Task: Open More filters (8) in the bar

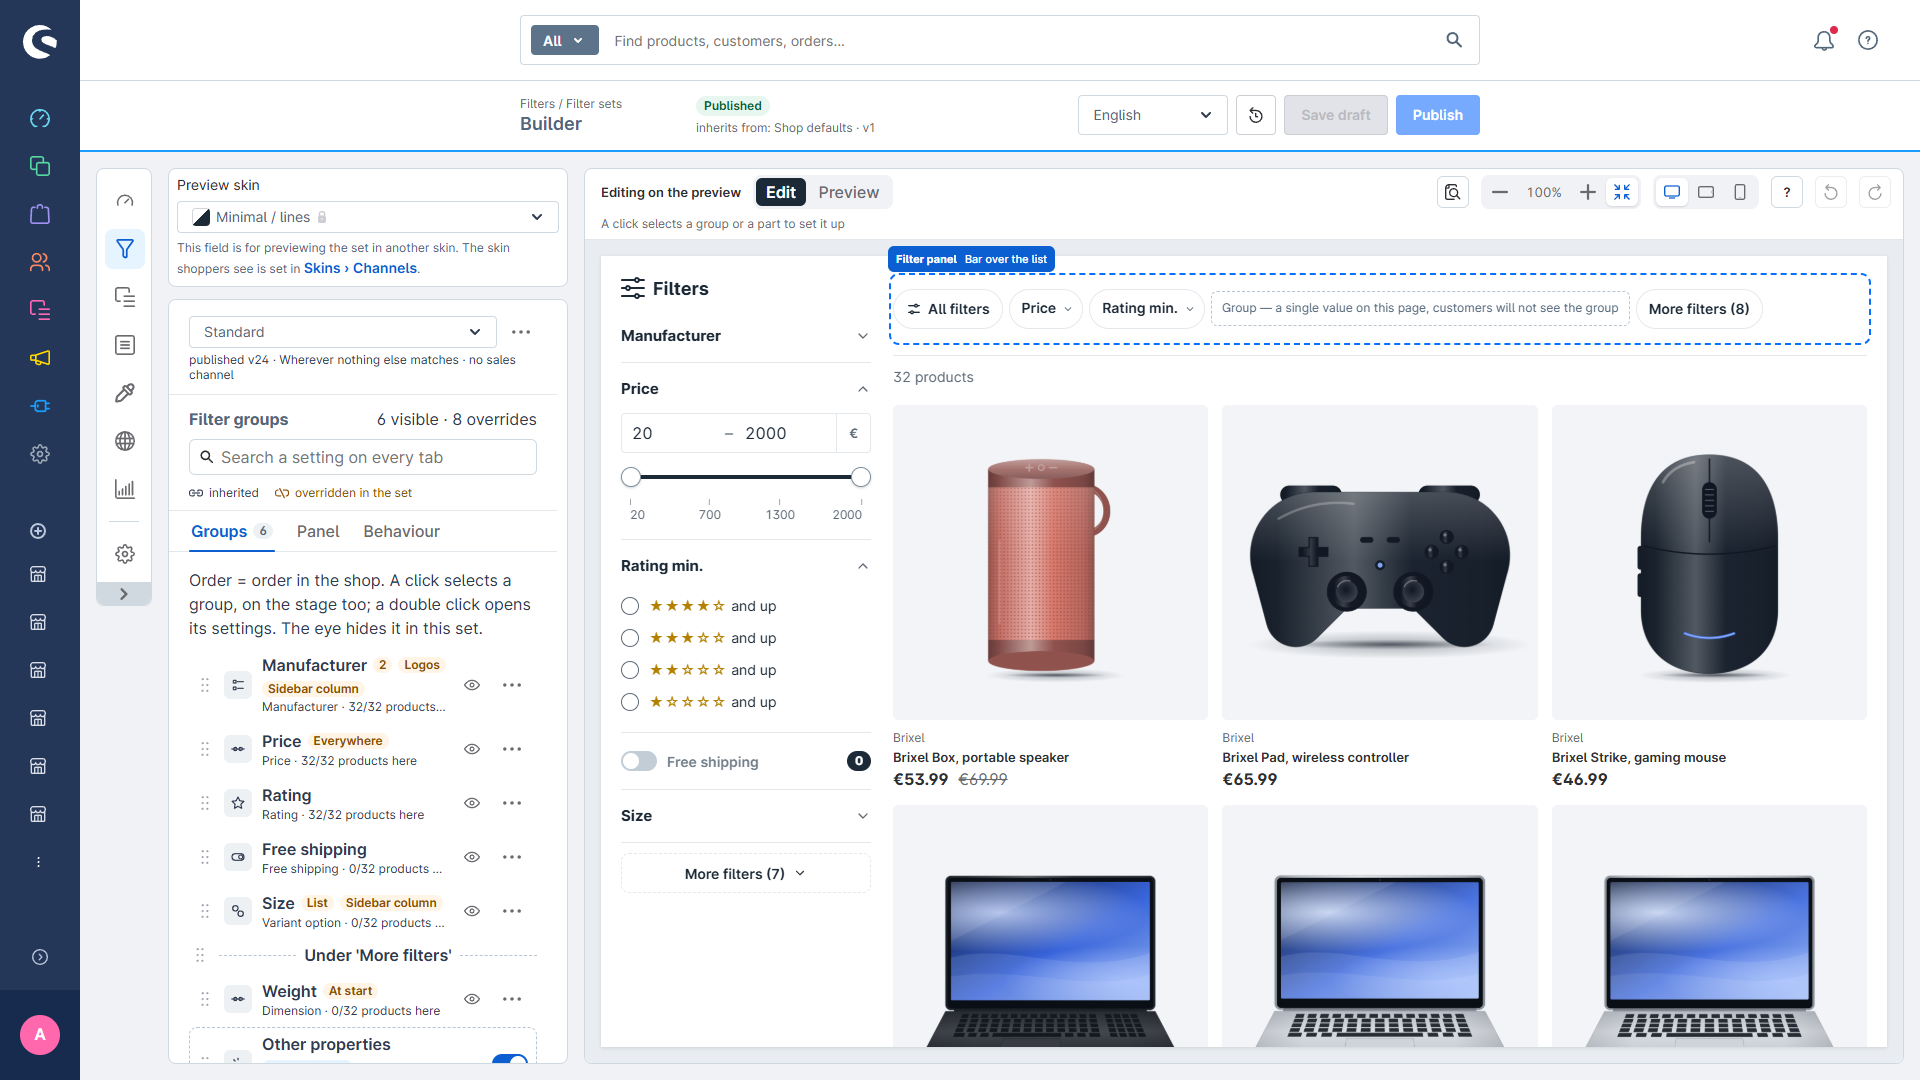Action: click(x=1699, y=309)
